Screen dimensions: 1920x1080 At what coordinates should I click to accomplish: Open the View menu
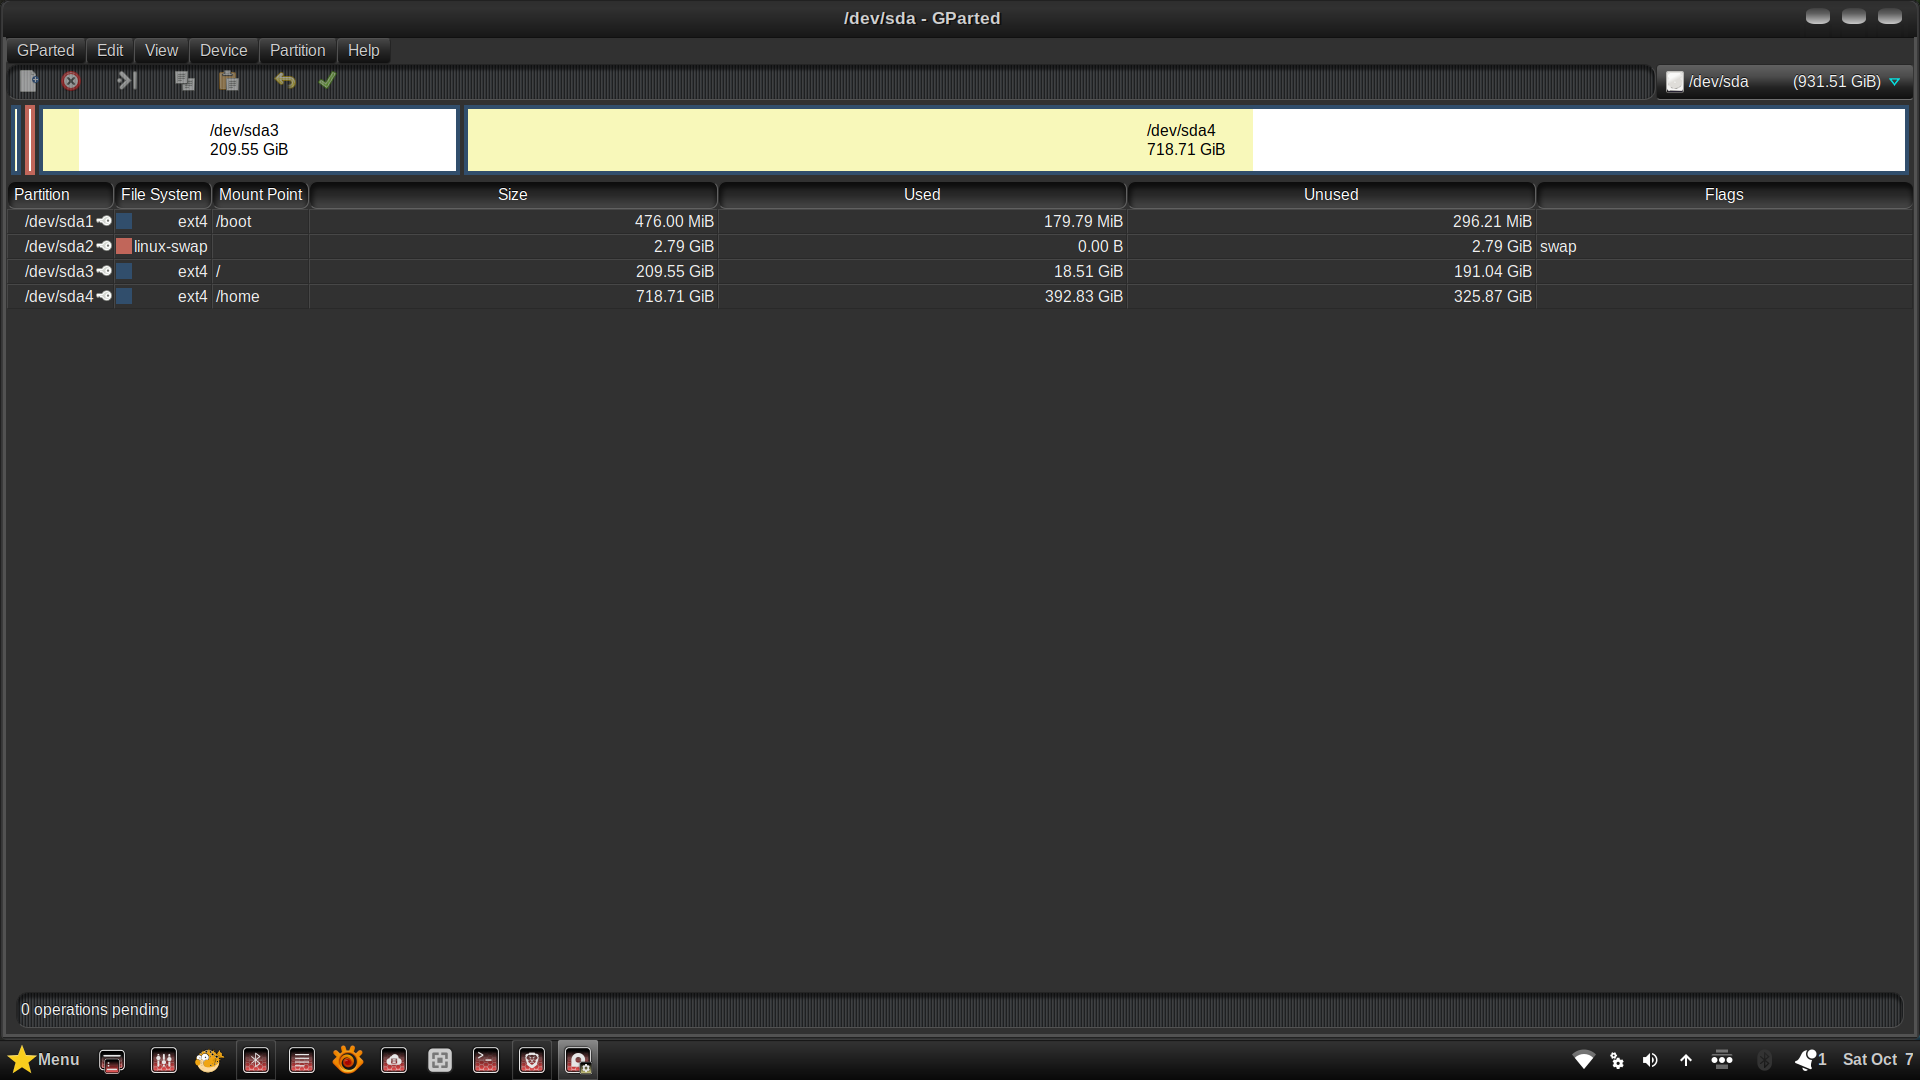(161, 51)
